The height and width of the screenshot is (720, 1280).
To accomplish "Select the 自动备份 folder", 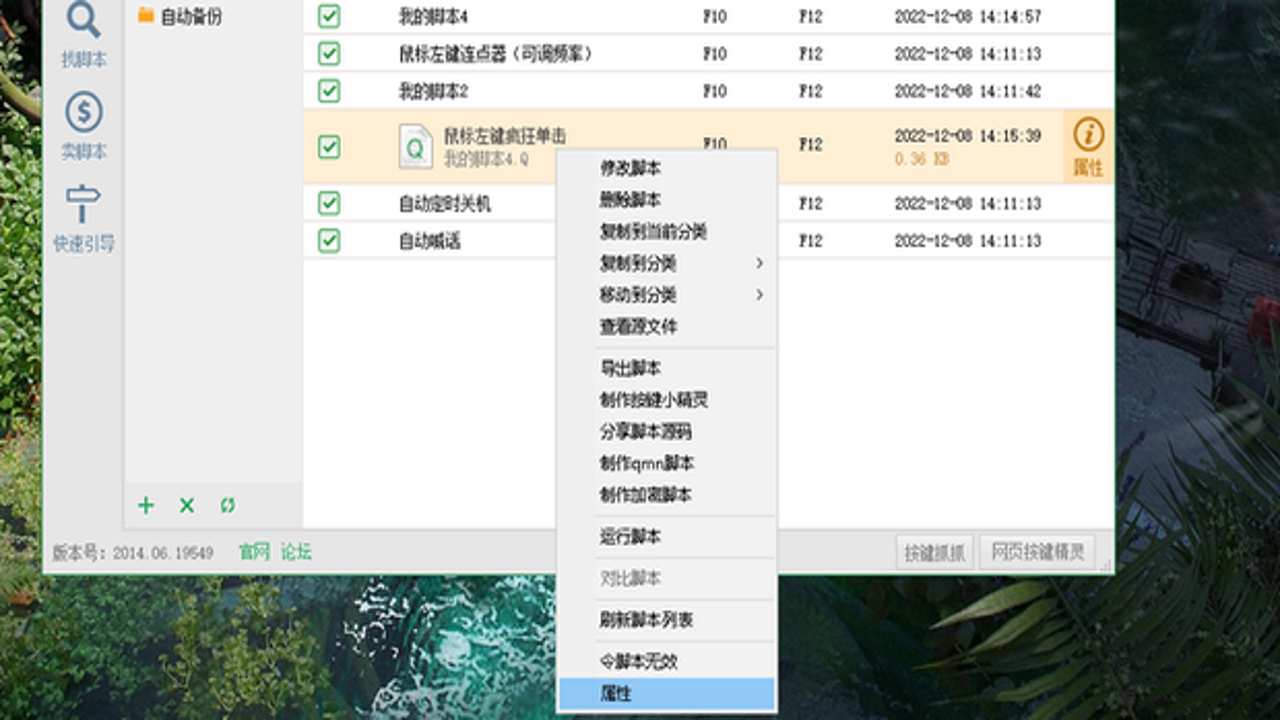I will pyautogui.click(x=180, y=15).
